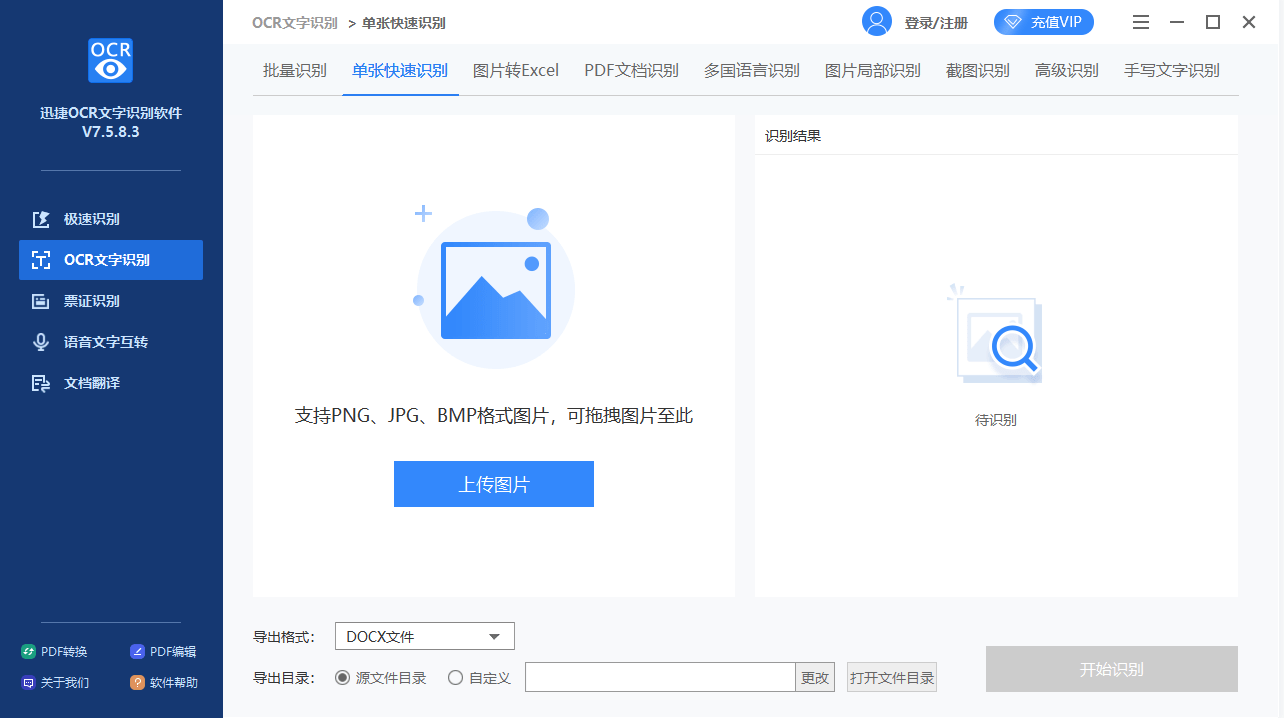
Task: Click the 上传图片 upload button
Action: pyautogui.click(x=494, y=484)
